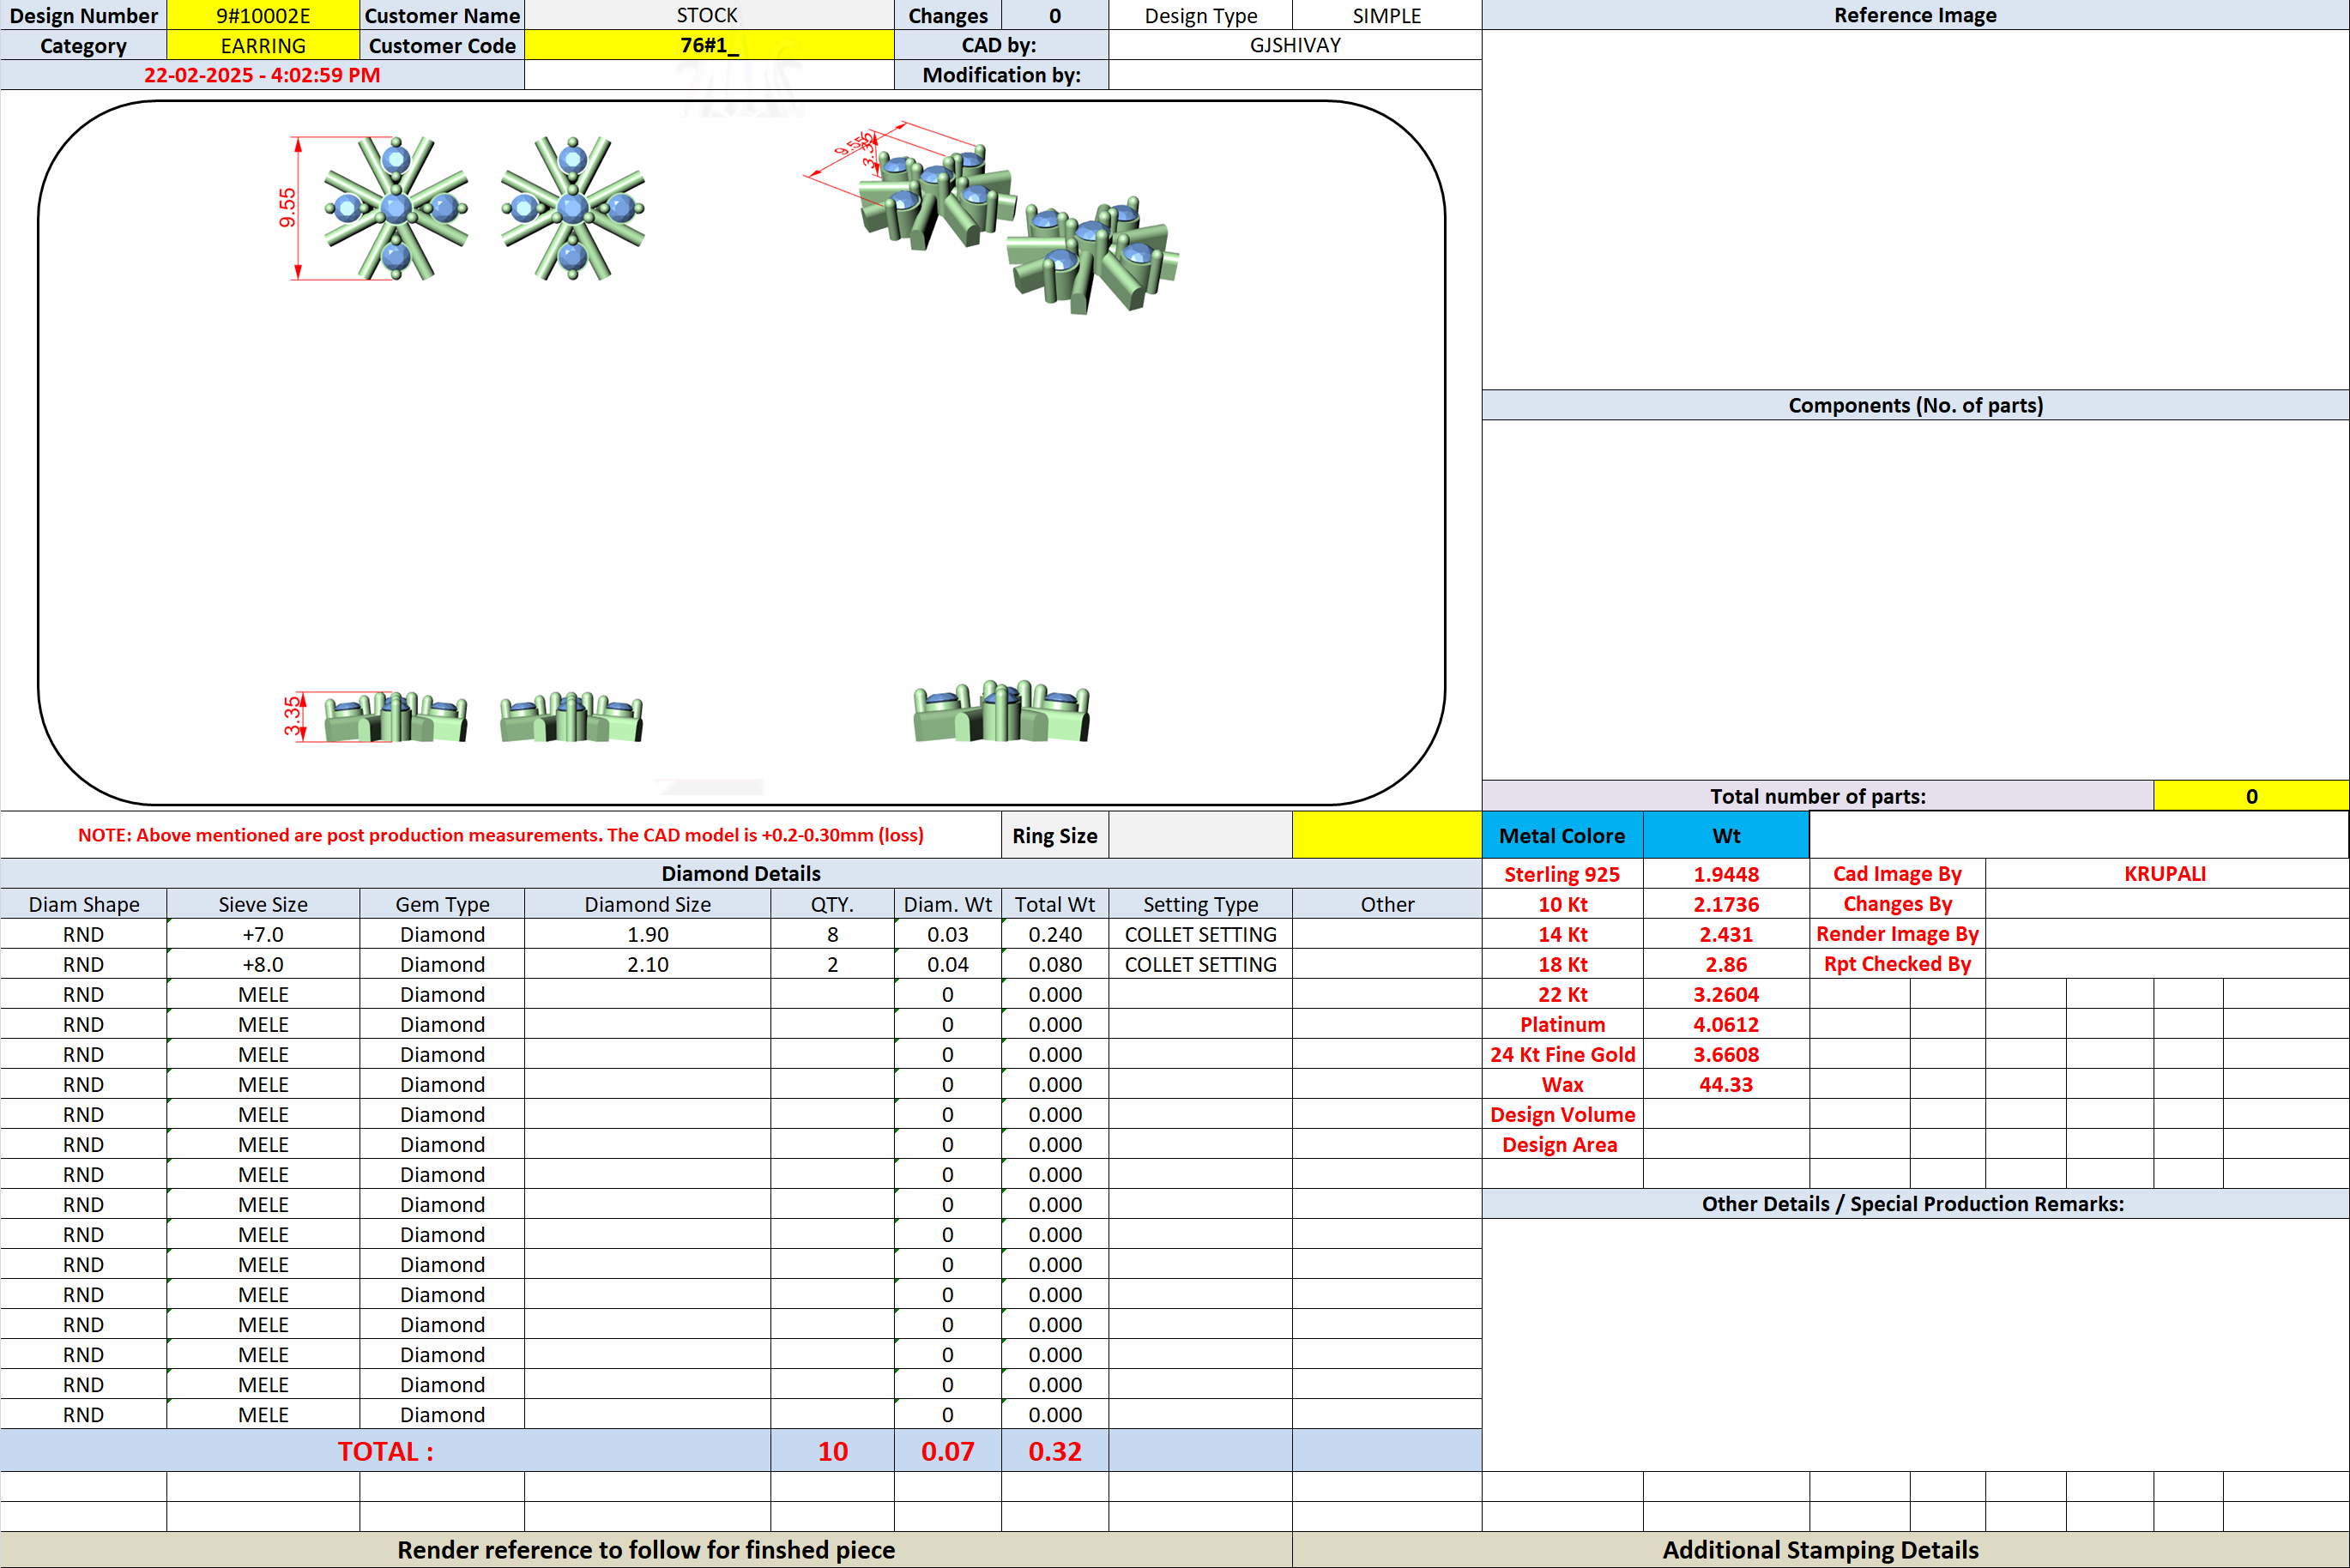
Task: Select 10 Kt weight value 2.1736
Action: (1726, 904)
